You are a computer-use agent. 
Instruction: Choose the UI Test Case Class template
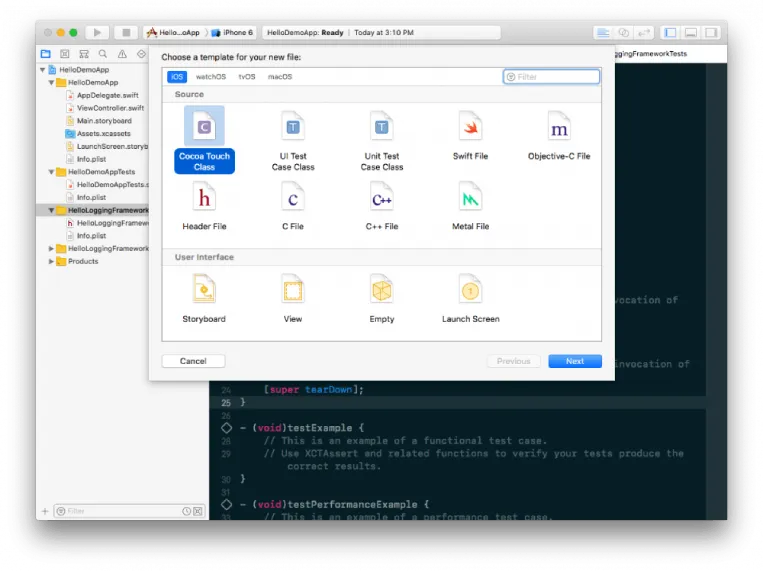coord(293,141)
